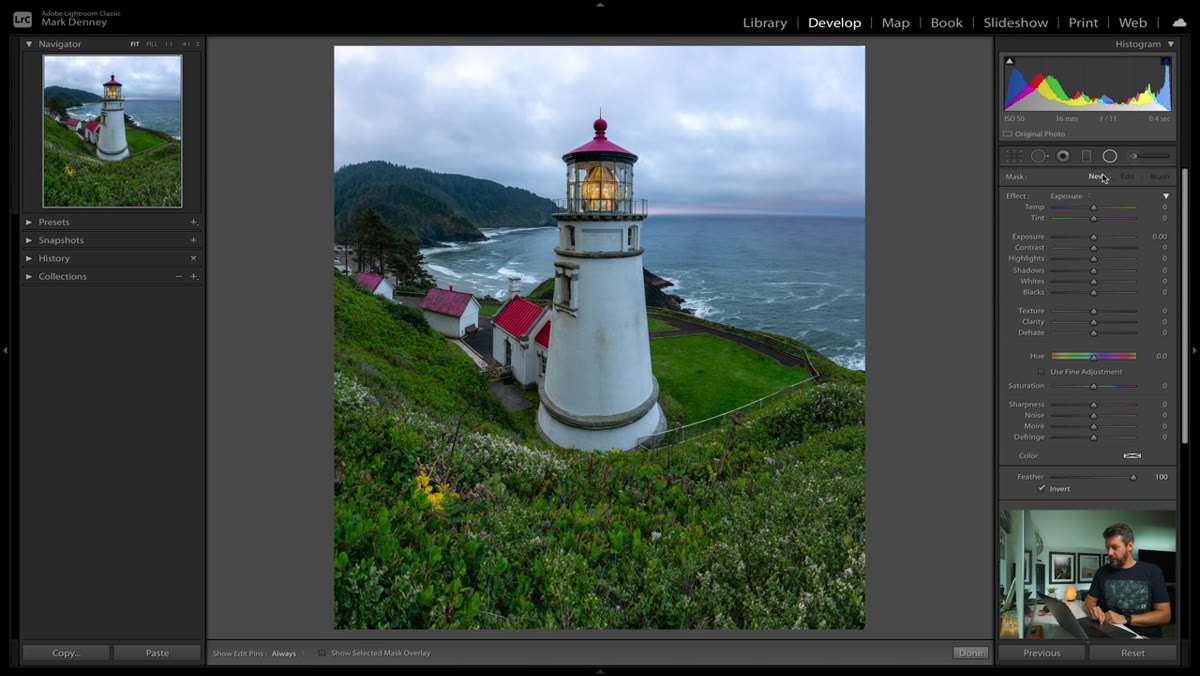The height and width of the screenshot is (676, 1200).
Task: Hide the filmstrip via bottom arrow
Action: tap(600, 672)
